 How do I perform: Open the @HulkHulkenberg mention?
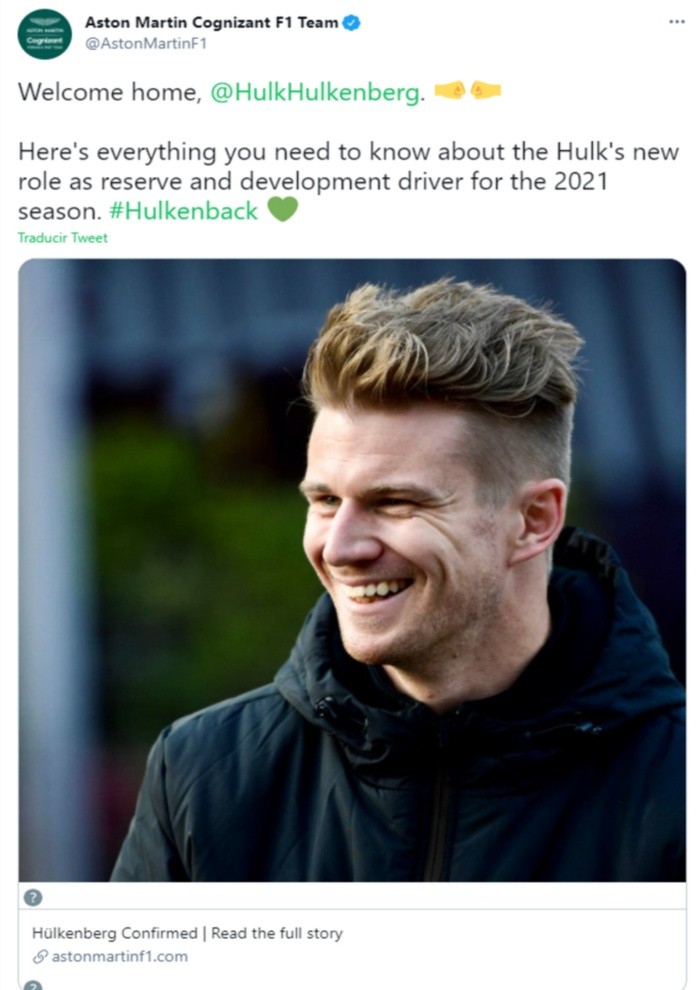(x=314, y=92)
